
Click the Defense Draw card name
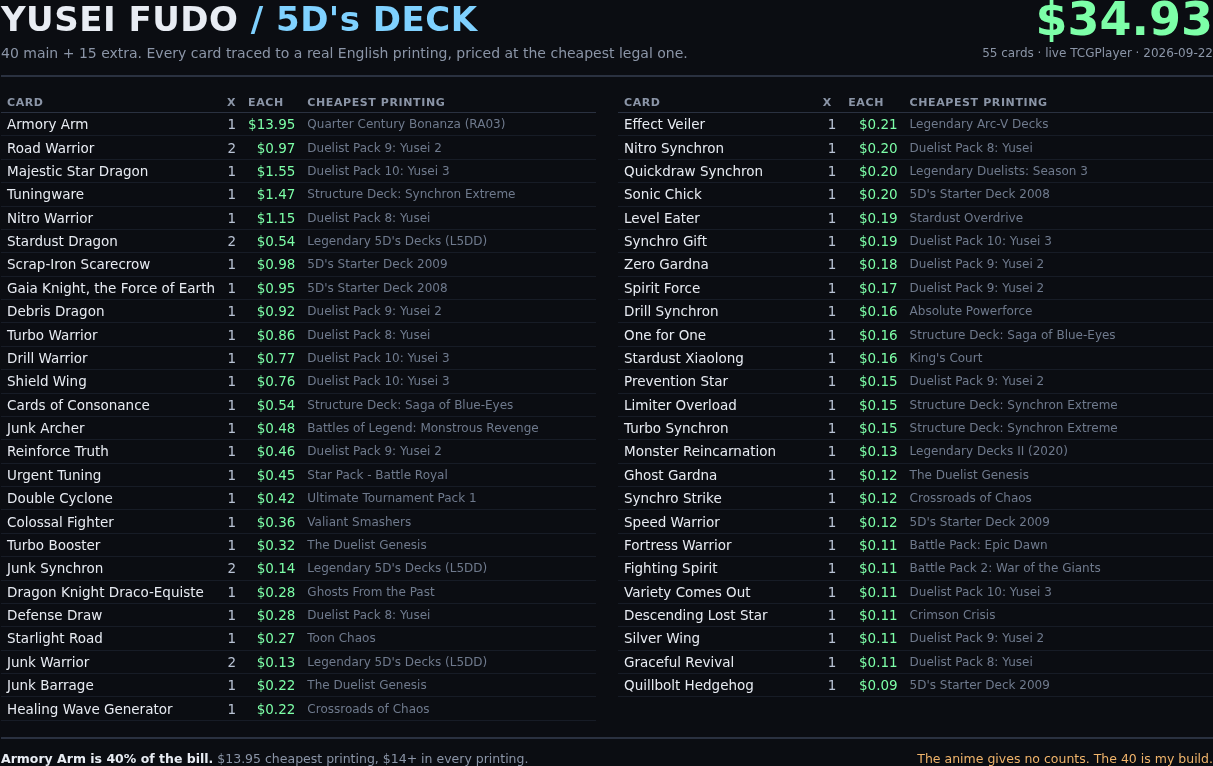54,615
